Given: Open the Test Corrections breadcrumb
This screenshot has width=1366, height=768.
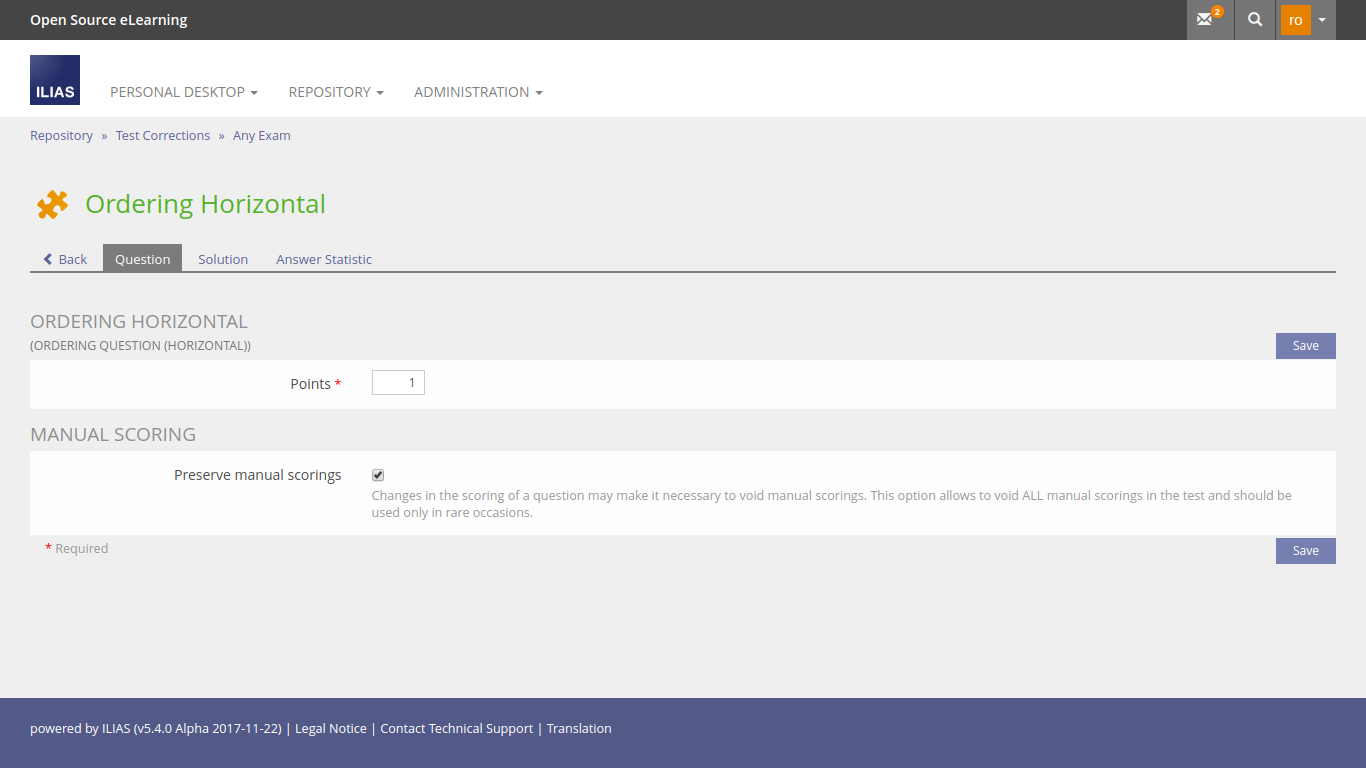Looking at the screenshot, I should [163, 135].
